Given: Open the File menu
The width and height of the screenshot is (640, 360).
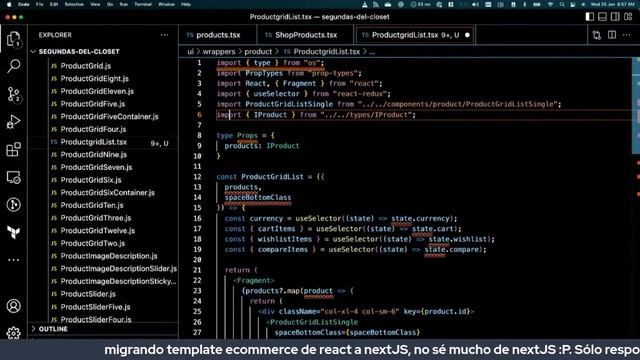Looking at the screenshot, I should point(40,4).
